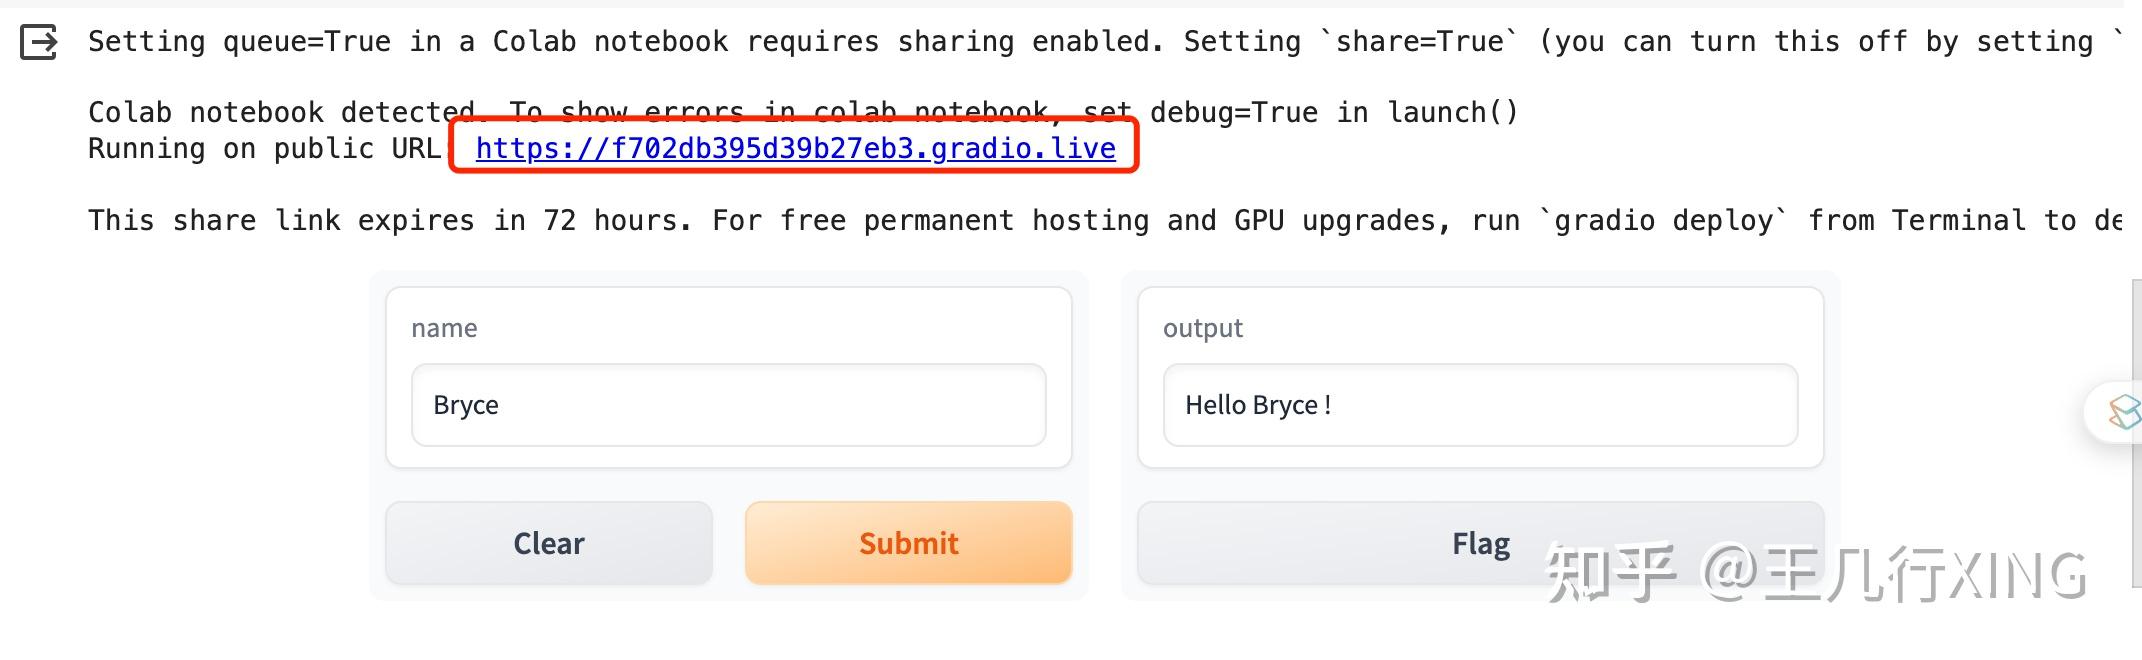2142x660 pixels.
Task: Click the "Hello Bryce !" result text
Action: (x=1257, y=405)
